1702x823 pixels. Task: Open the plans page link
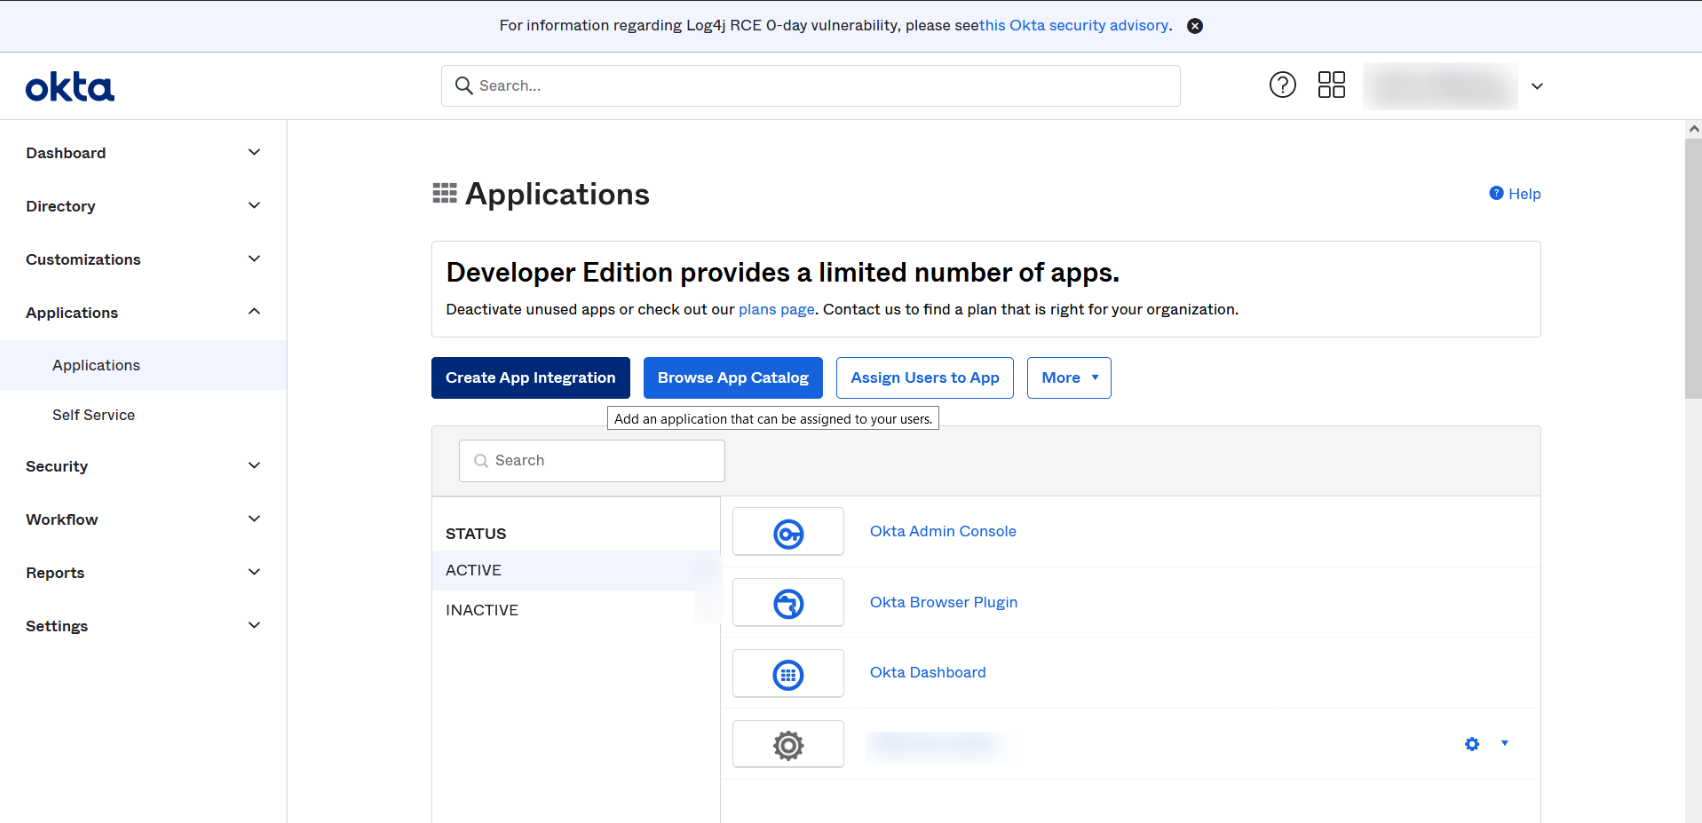776,310
